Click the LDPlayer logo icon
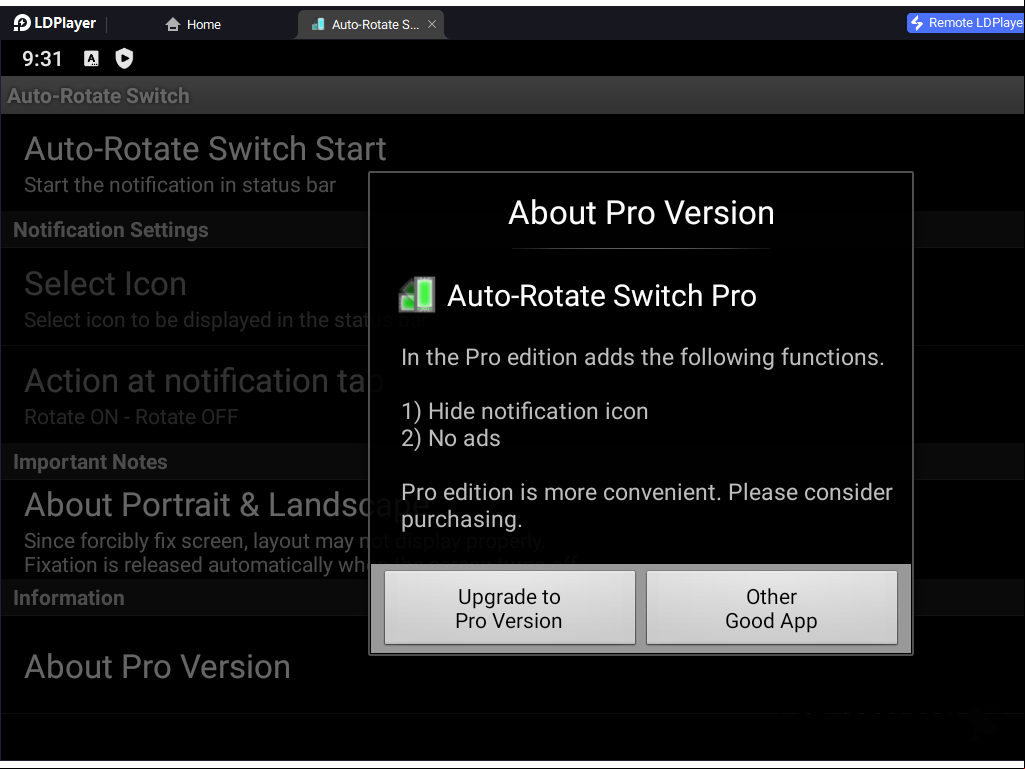1025x769 pixels. [22, 24]
